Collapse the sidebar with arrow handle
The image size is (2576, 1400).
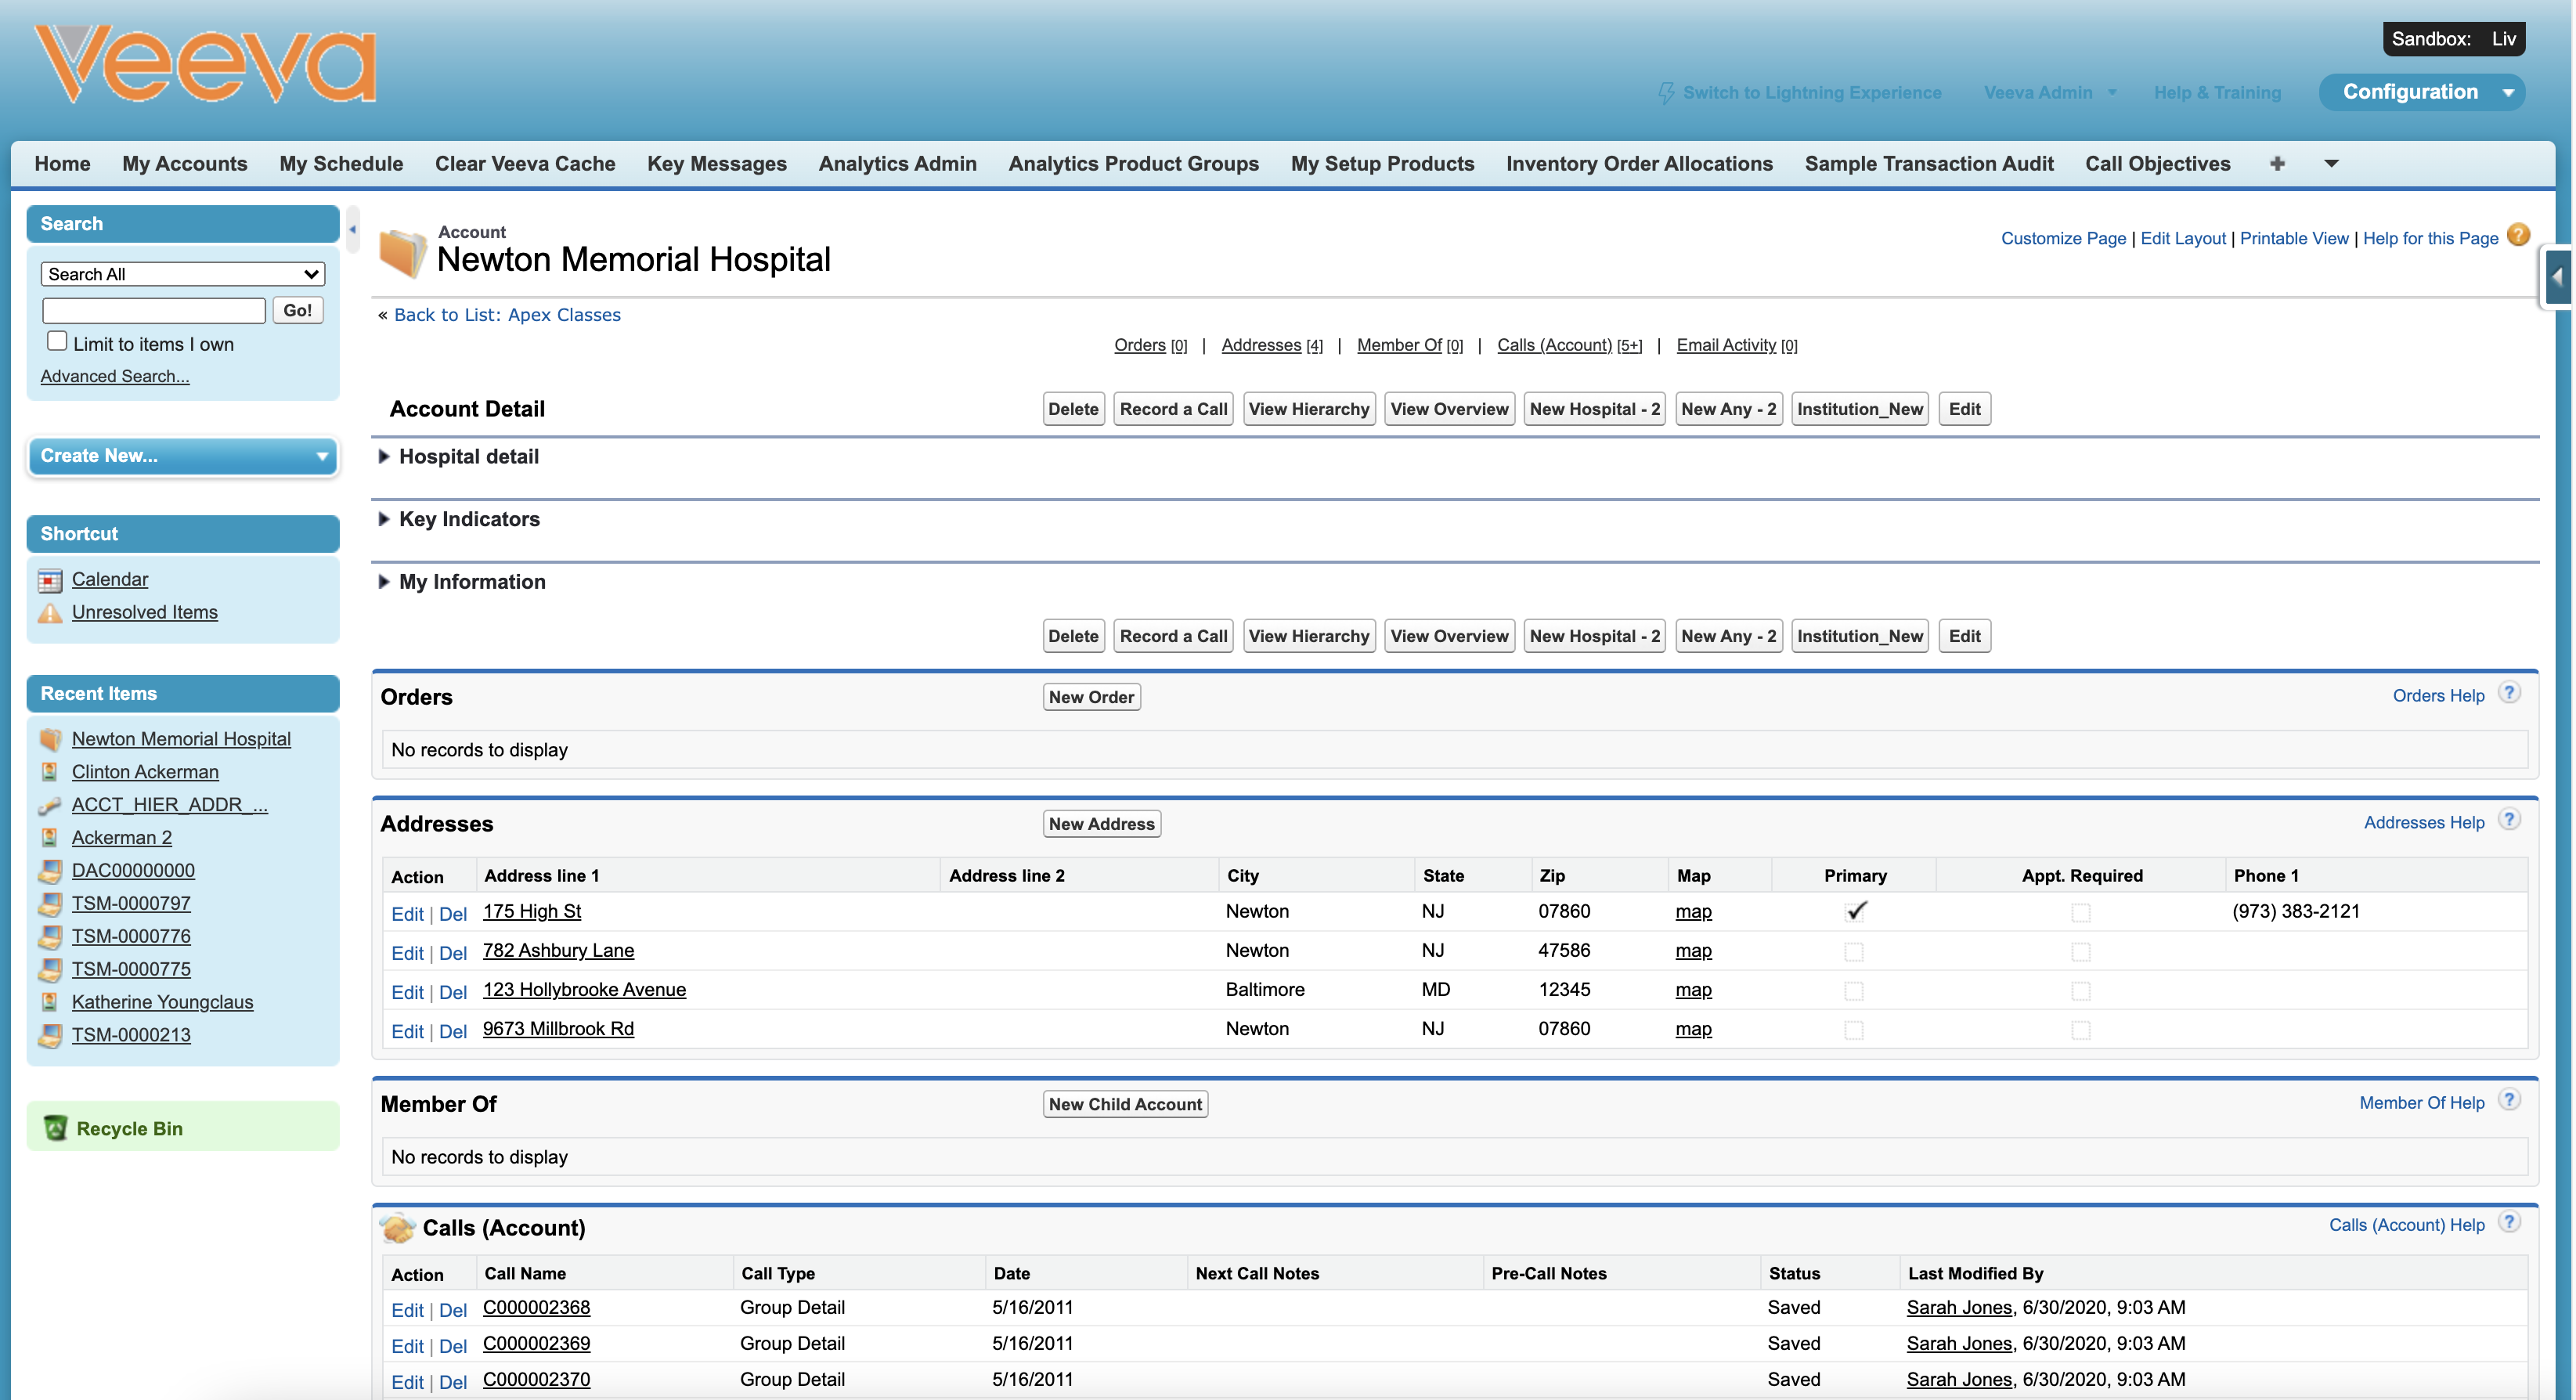tap(352, 230)
